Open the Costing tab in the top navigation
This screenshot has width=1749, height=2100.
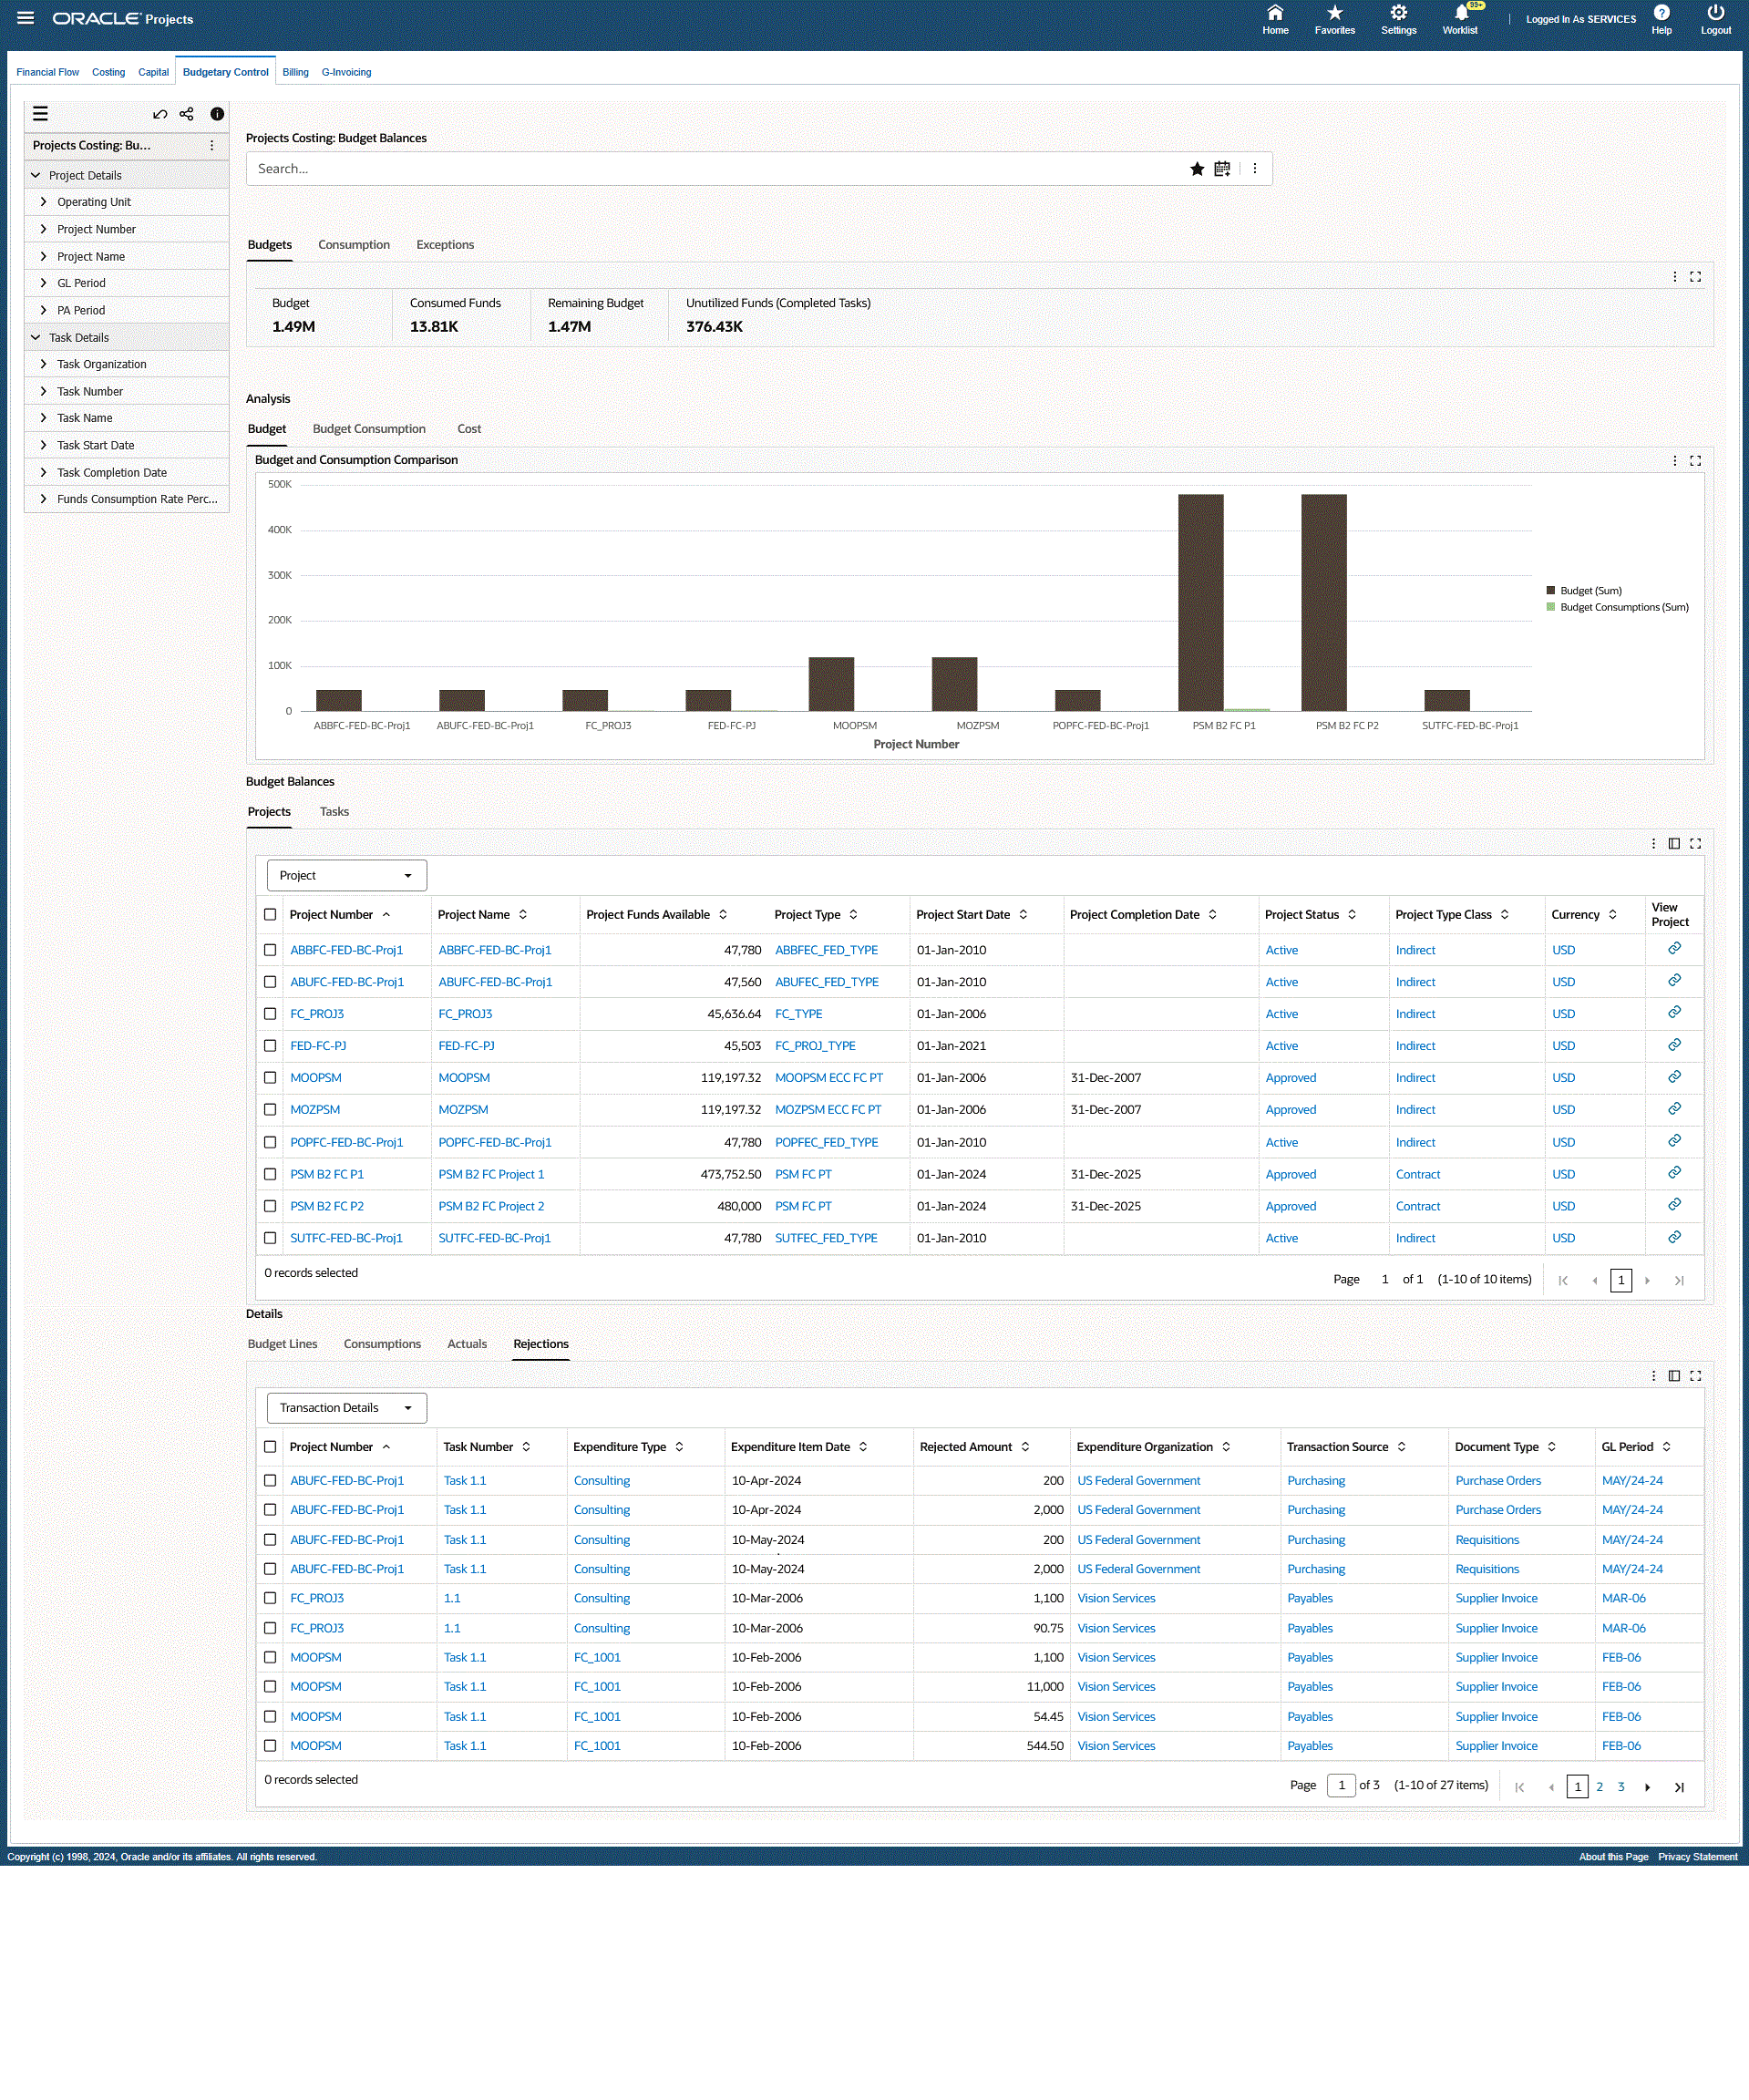(108, 72)
